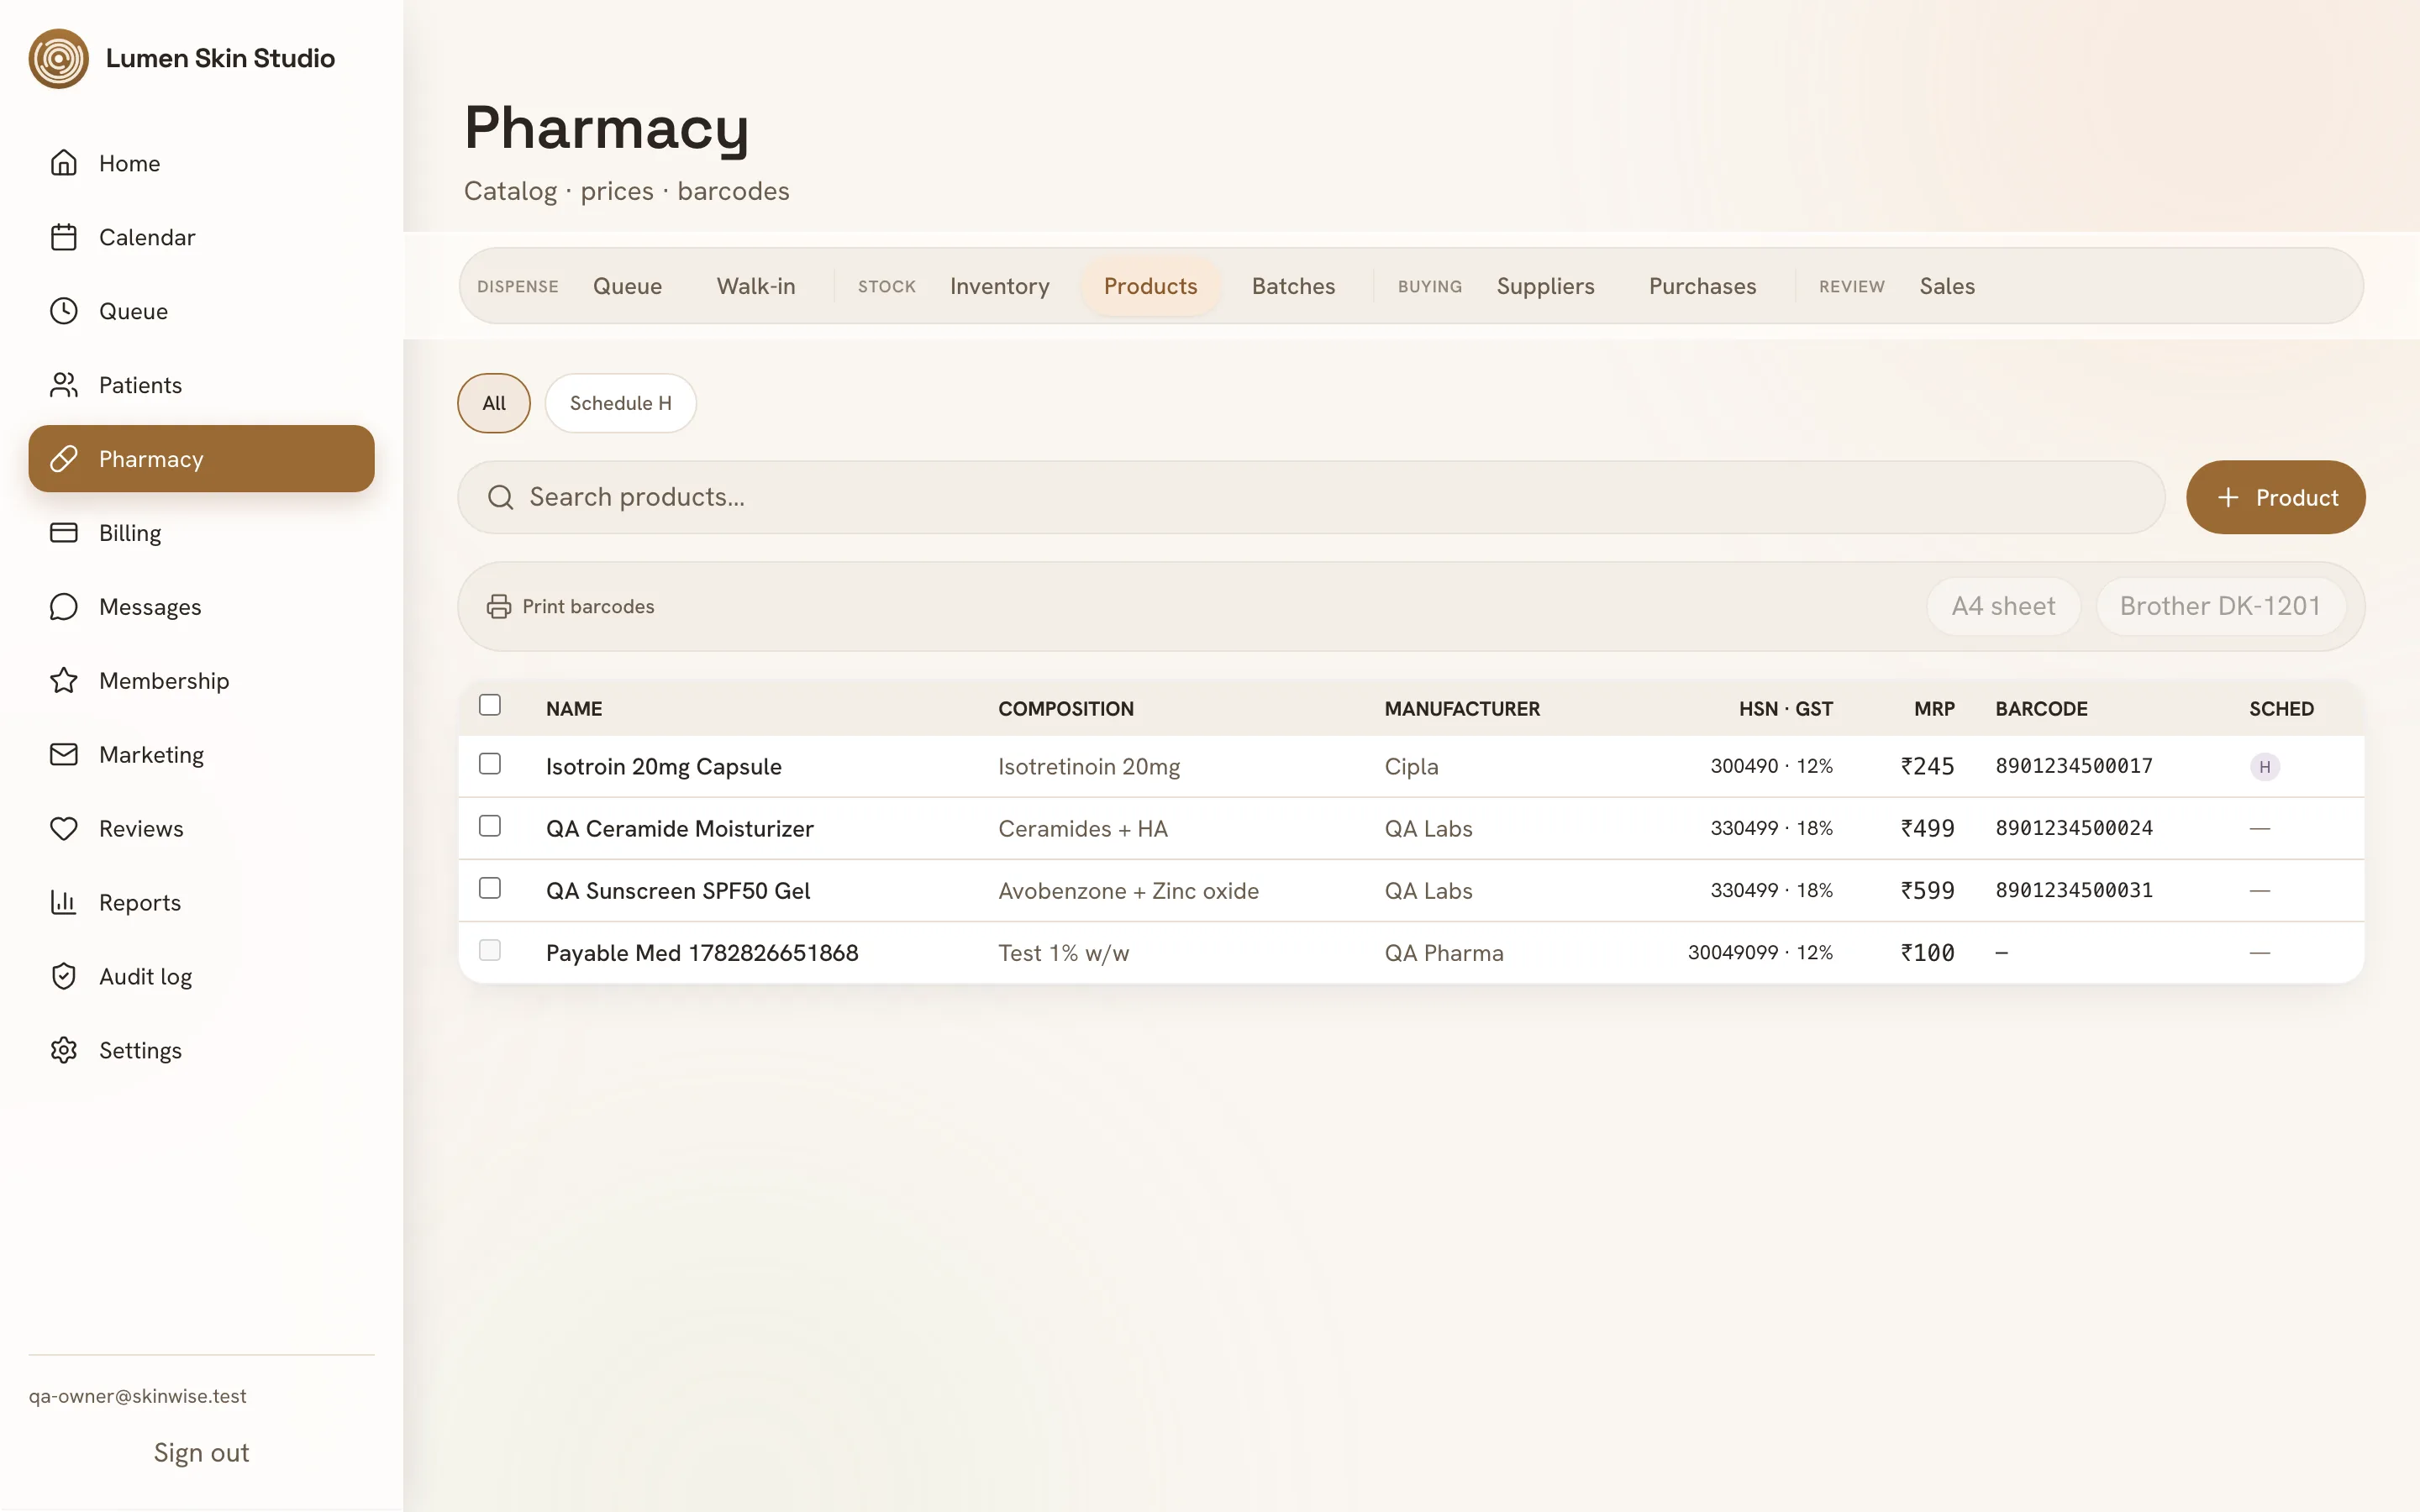Add a new Product
The image size is (2420, 1512).
tap(2276, 497)
